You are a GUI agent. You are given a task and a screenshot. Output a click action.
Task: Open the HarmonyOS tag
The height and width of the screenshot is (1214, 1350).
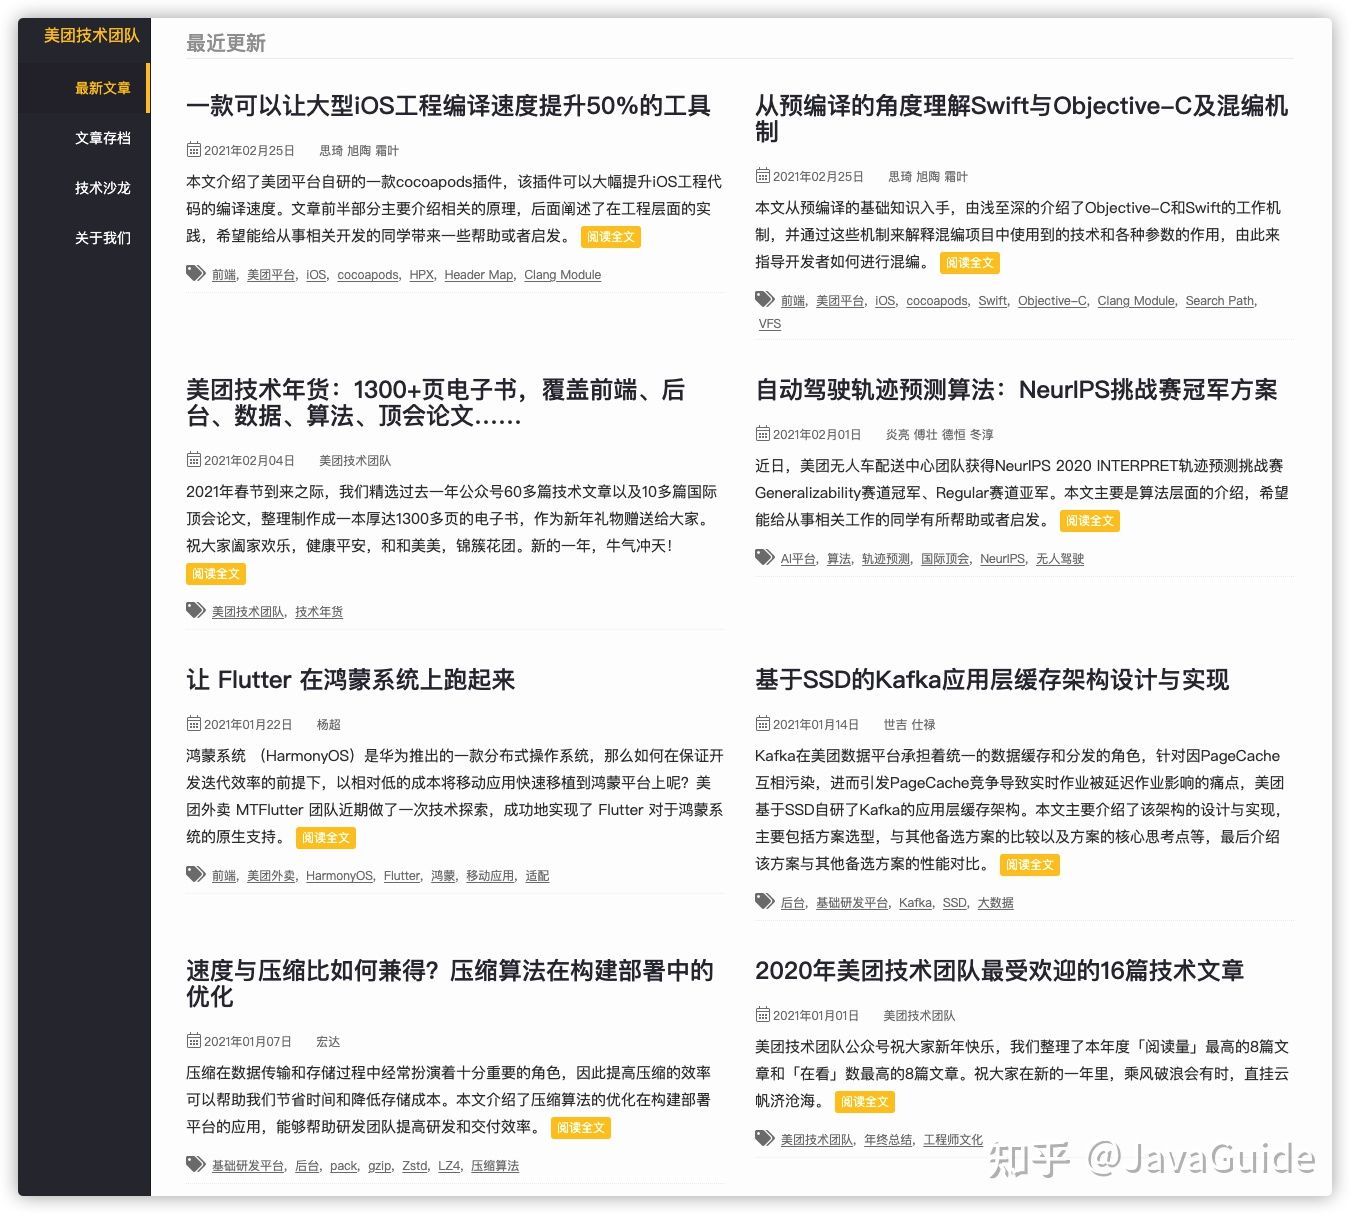[x=339, y=876]
